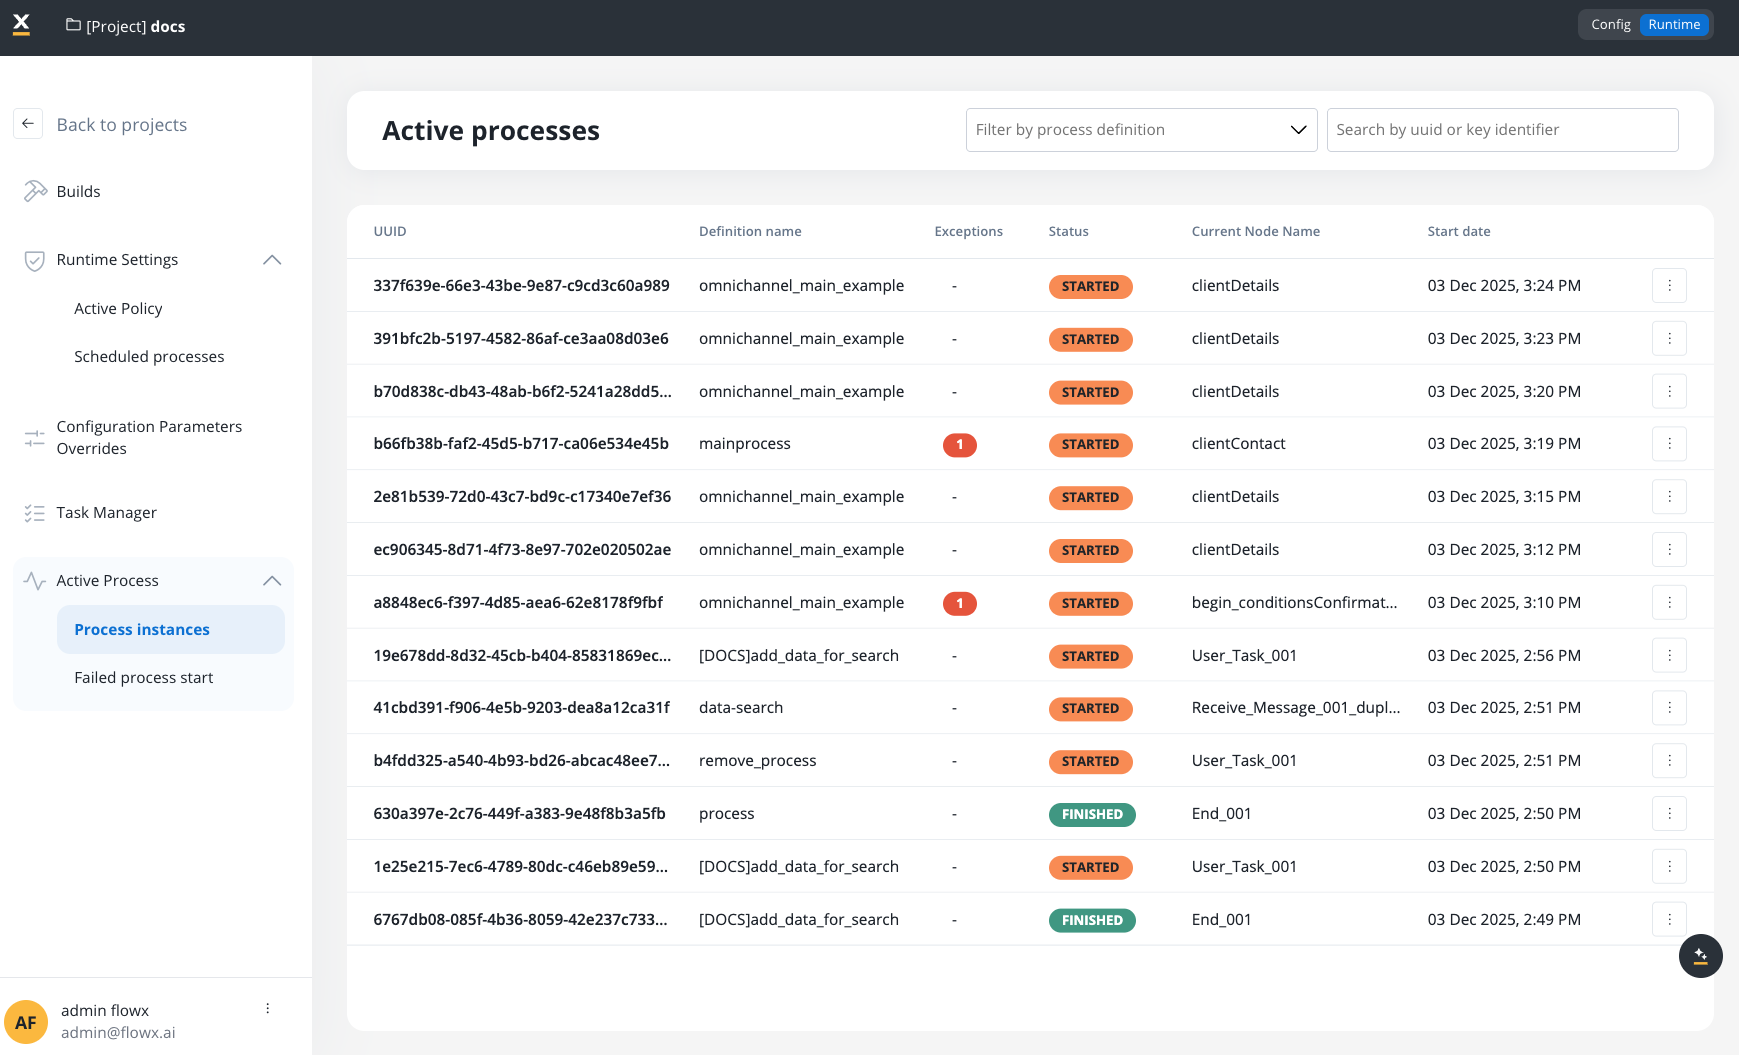
Task: Open process 337f639e-66e3-43be-9e87-c9cd3c60a989
Action: pos(521,286)
